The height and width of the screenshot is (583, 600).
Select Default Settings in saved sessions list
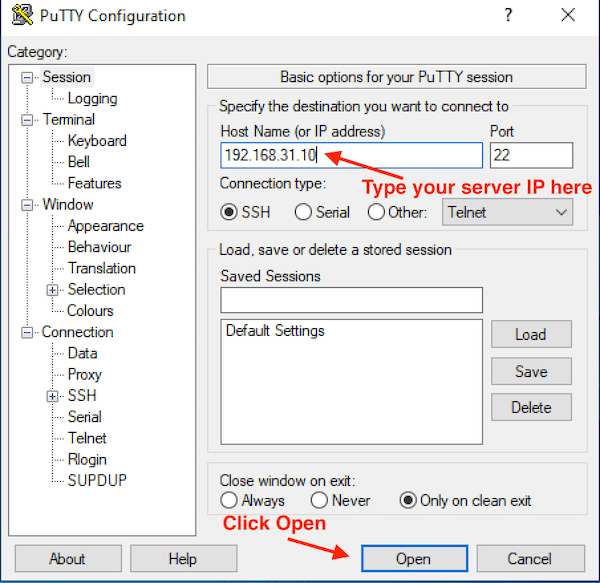click(x=275, y=331)
